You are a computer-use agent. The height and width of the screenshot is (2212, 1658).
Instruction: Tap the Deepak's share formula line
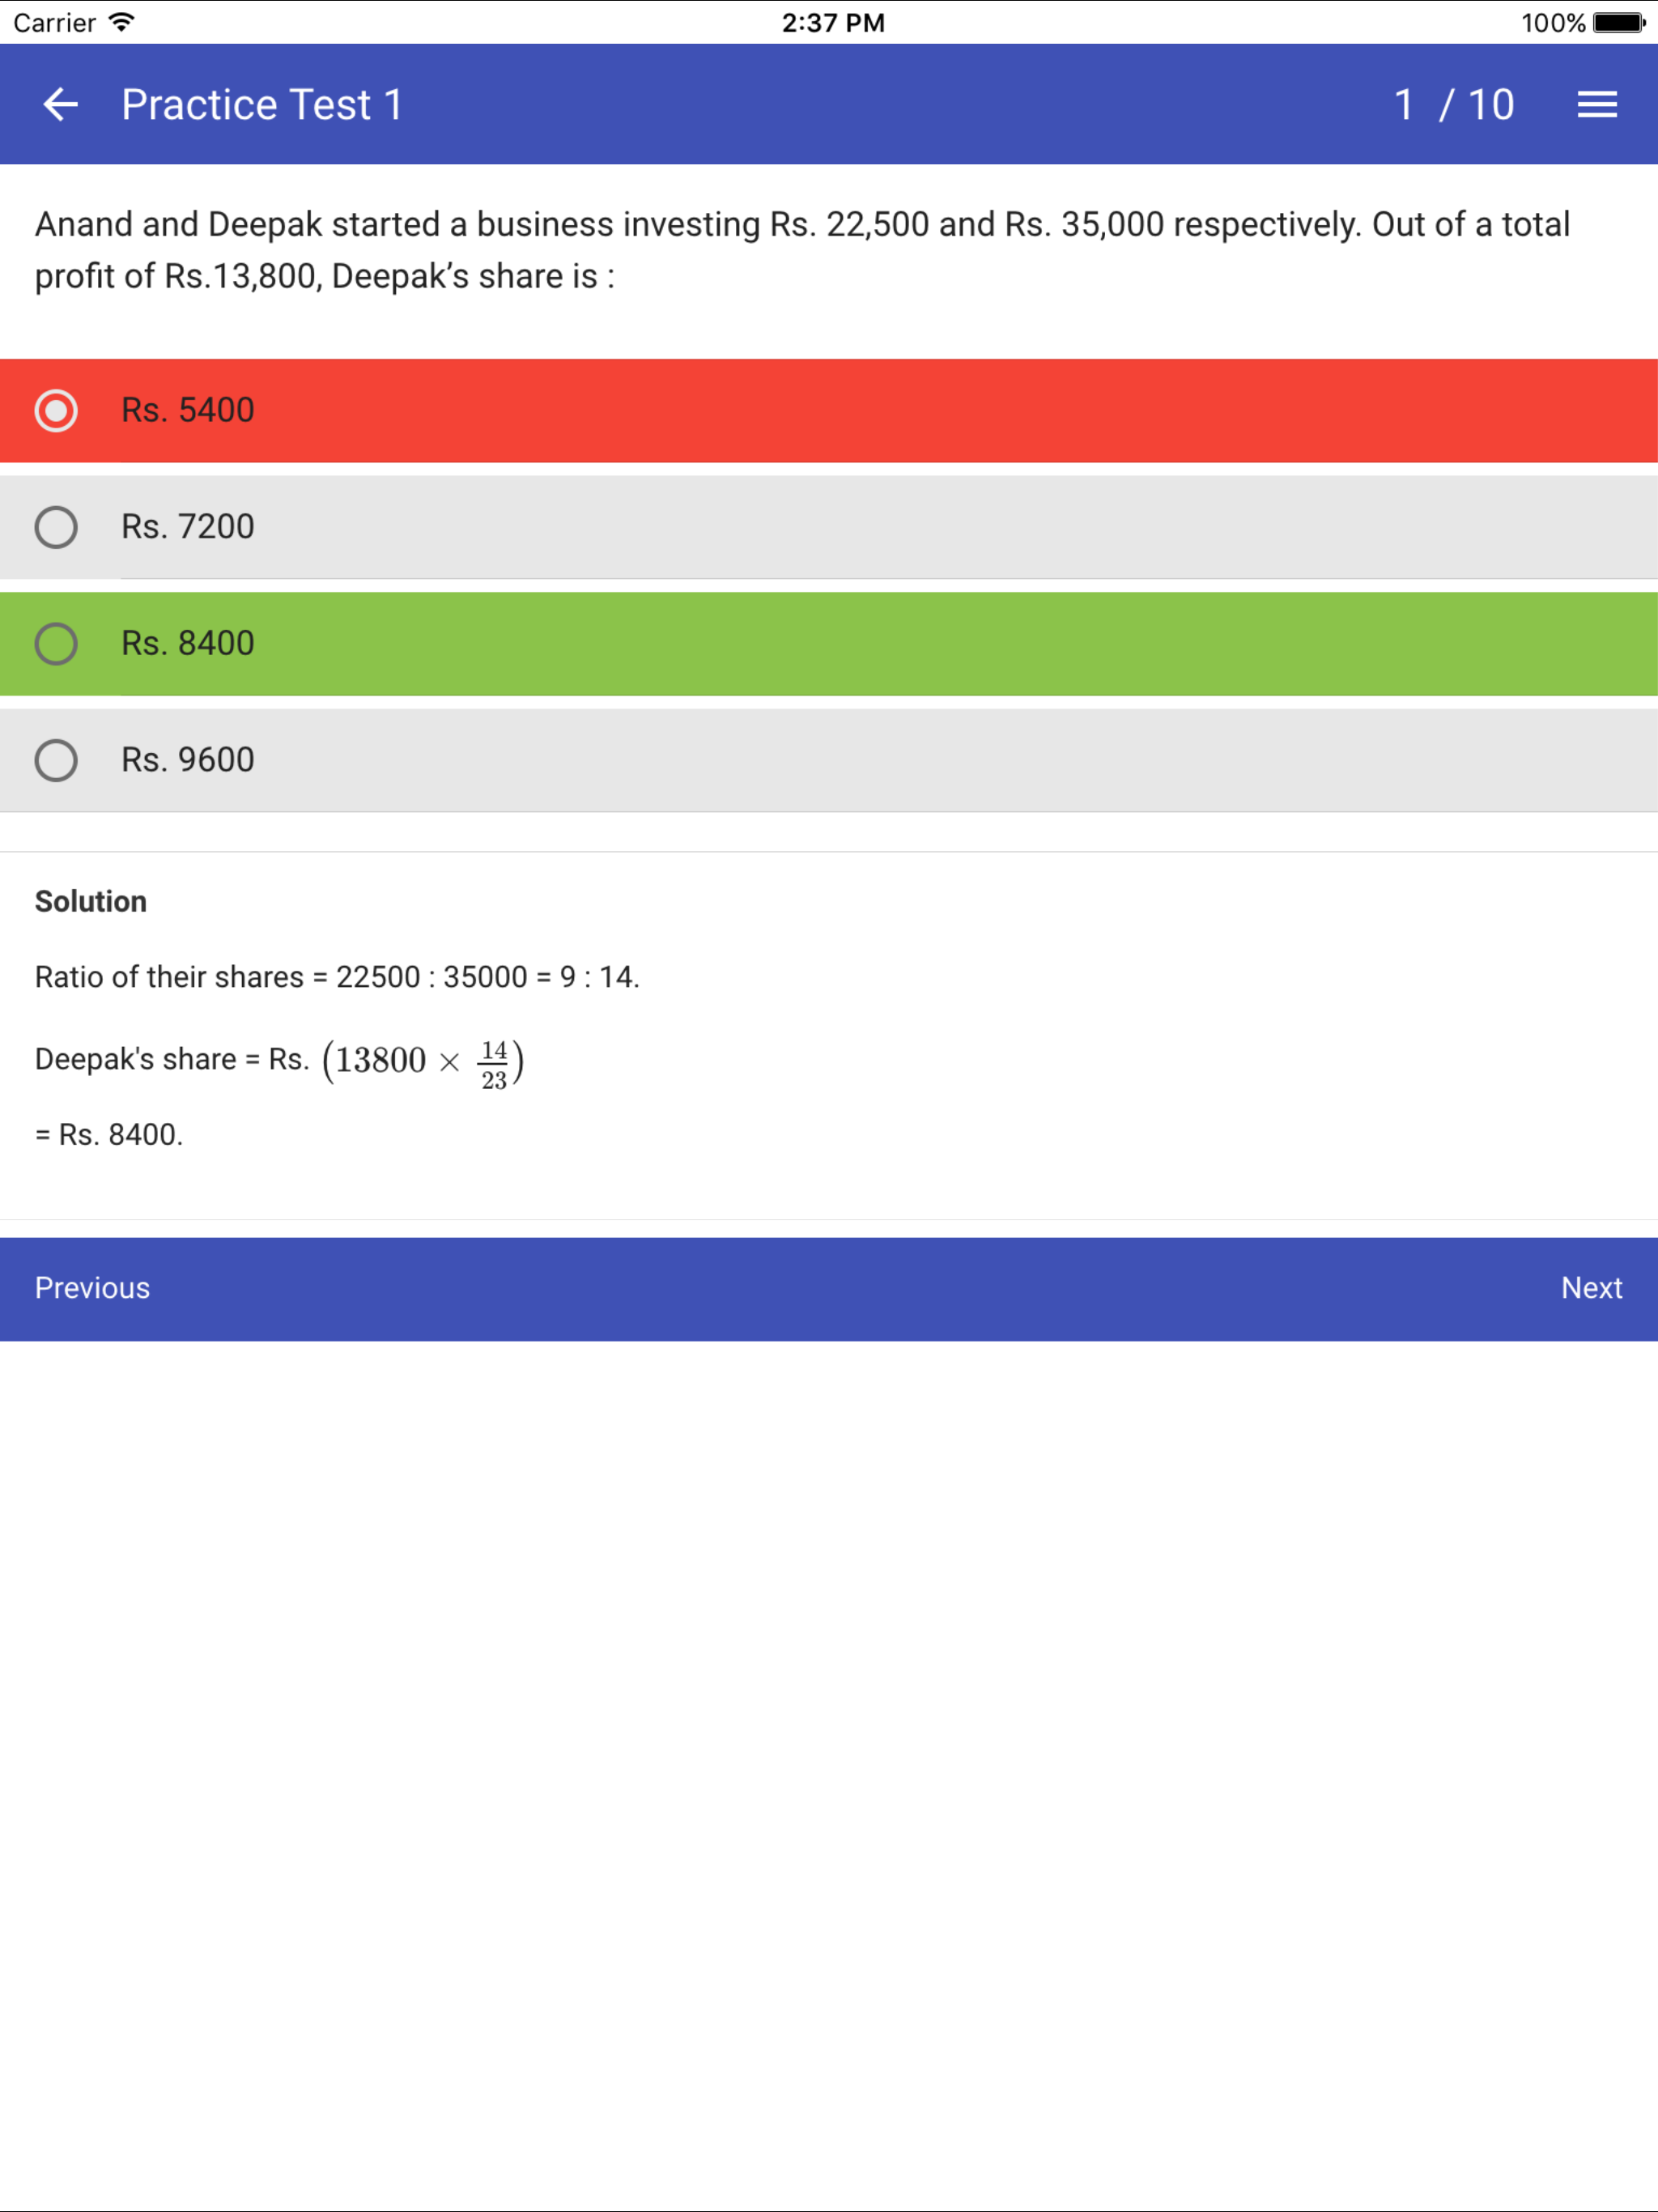(280, 1062)
